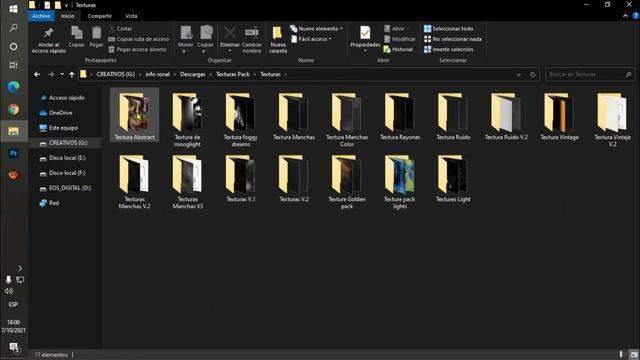Select the Textura foggy dreams folder

pyautogui.click(x=241, y=120)
